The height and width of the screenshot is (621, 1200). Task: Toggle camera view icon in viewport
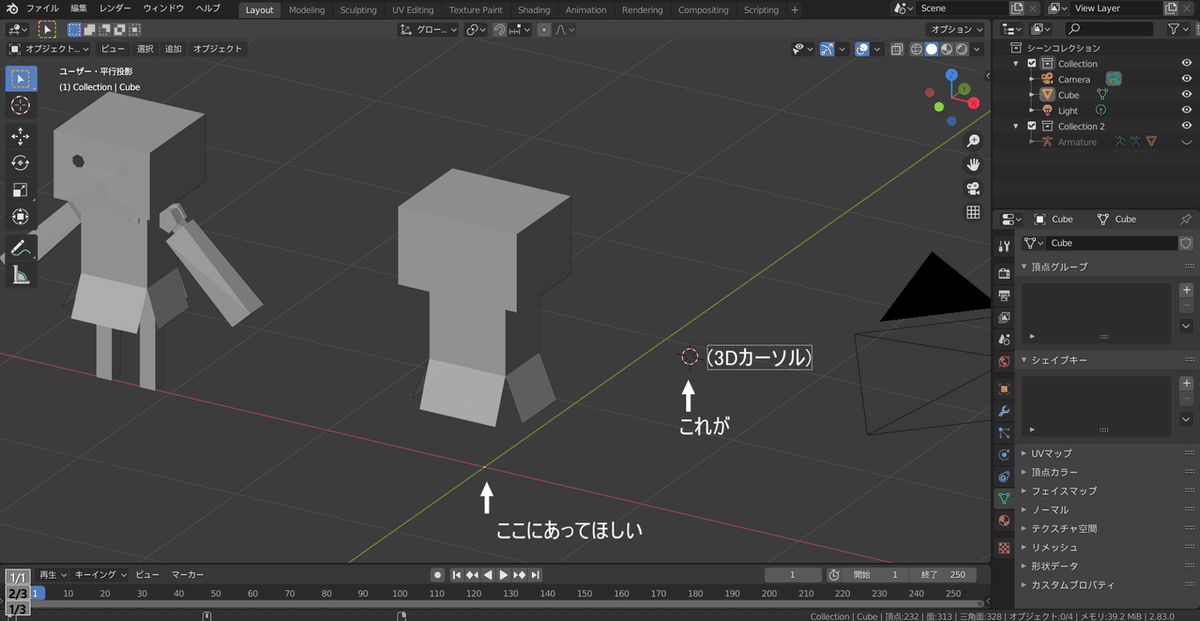click(973, 189)
